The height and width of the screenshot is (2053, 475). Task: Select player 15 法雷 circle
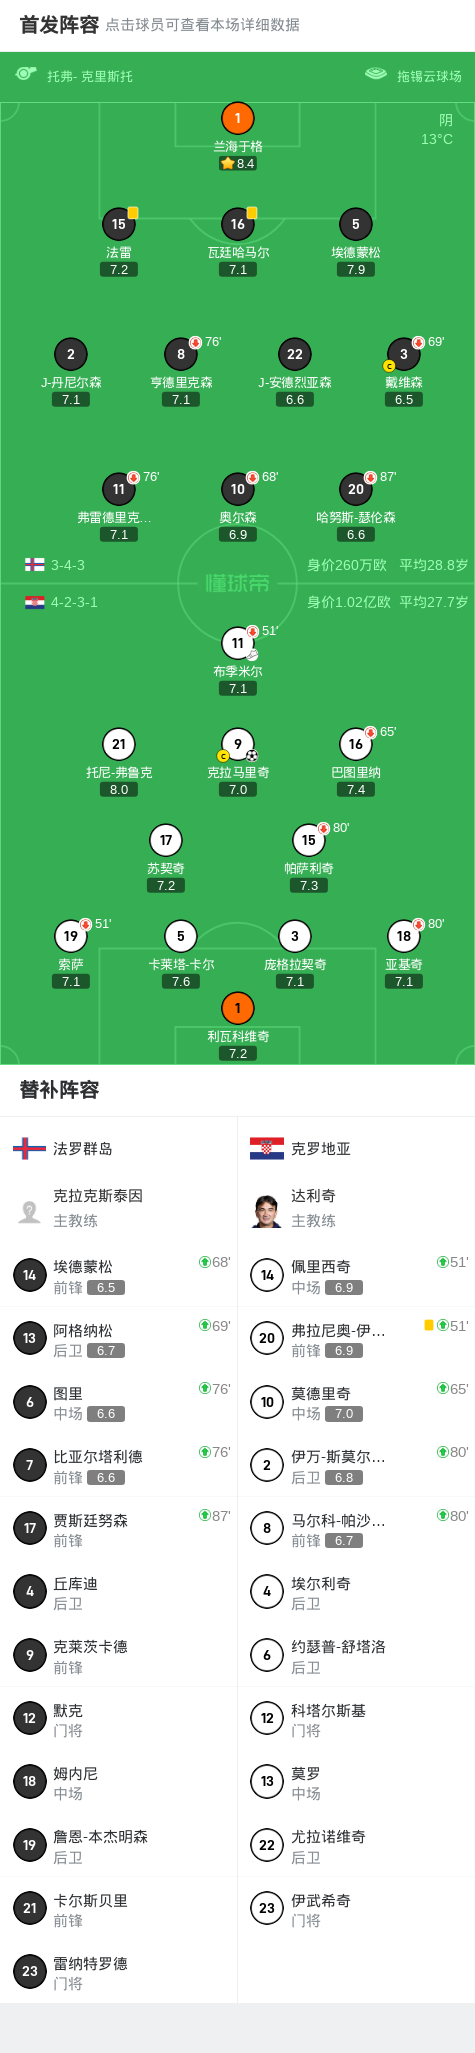click(119, 224)
